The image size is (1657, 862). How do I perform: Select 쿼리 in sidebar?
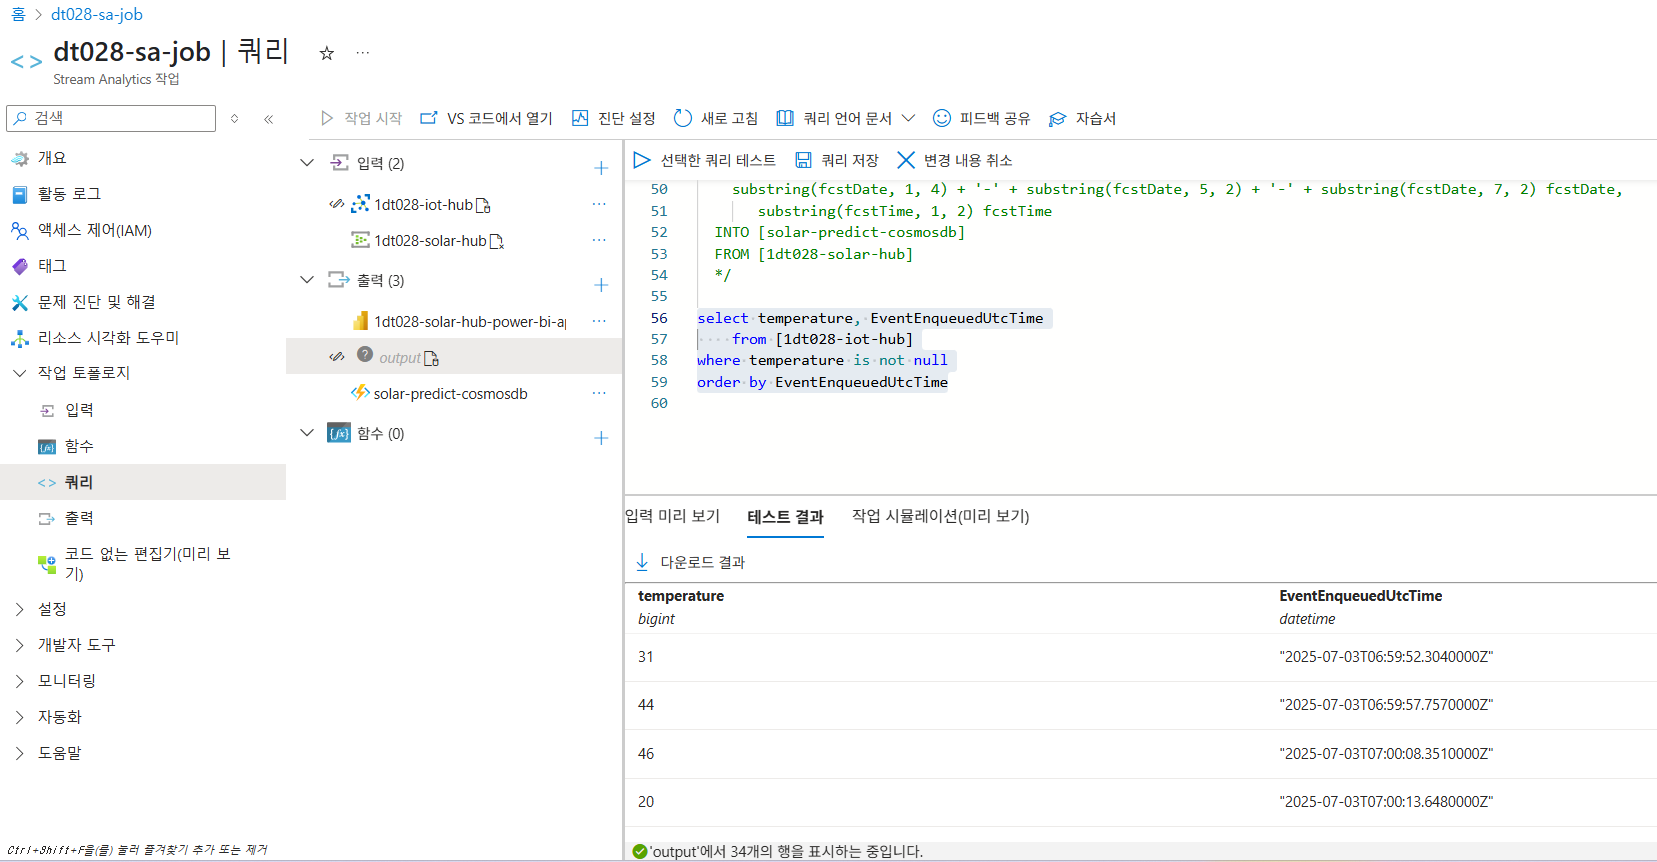pos(143,482)
